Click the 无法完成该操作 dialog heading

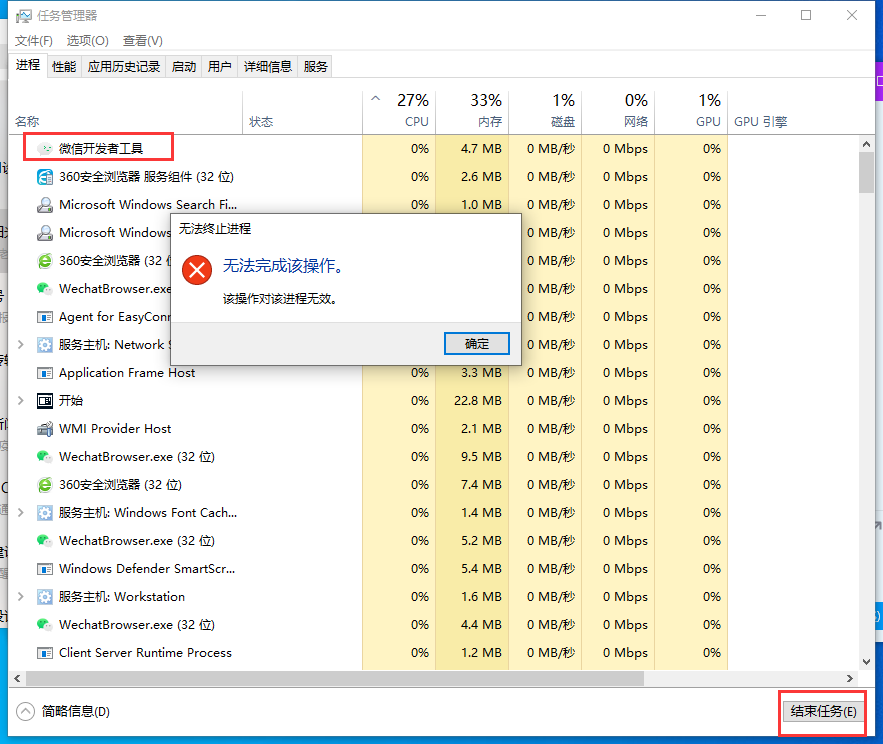[283, 266]
